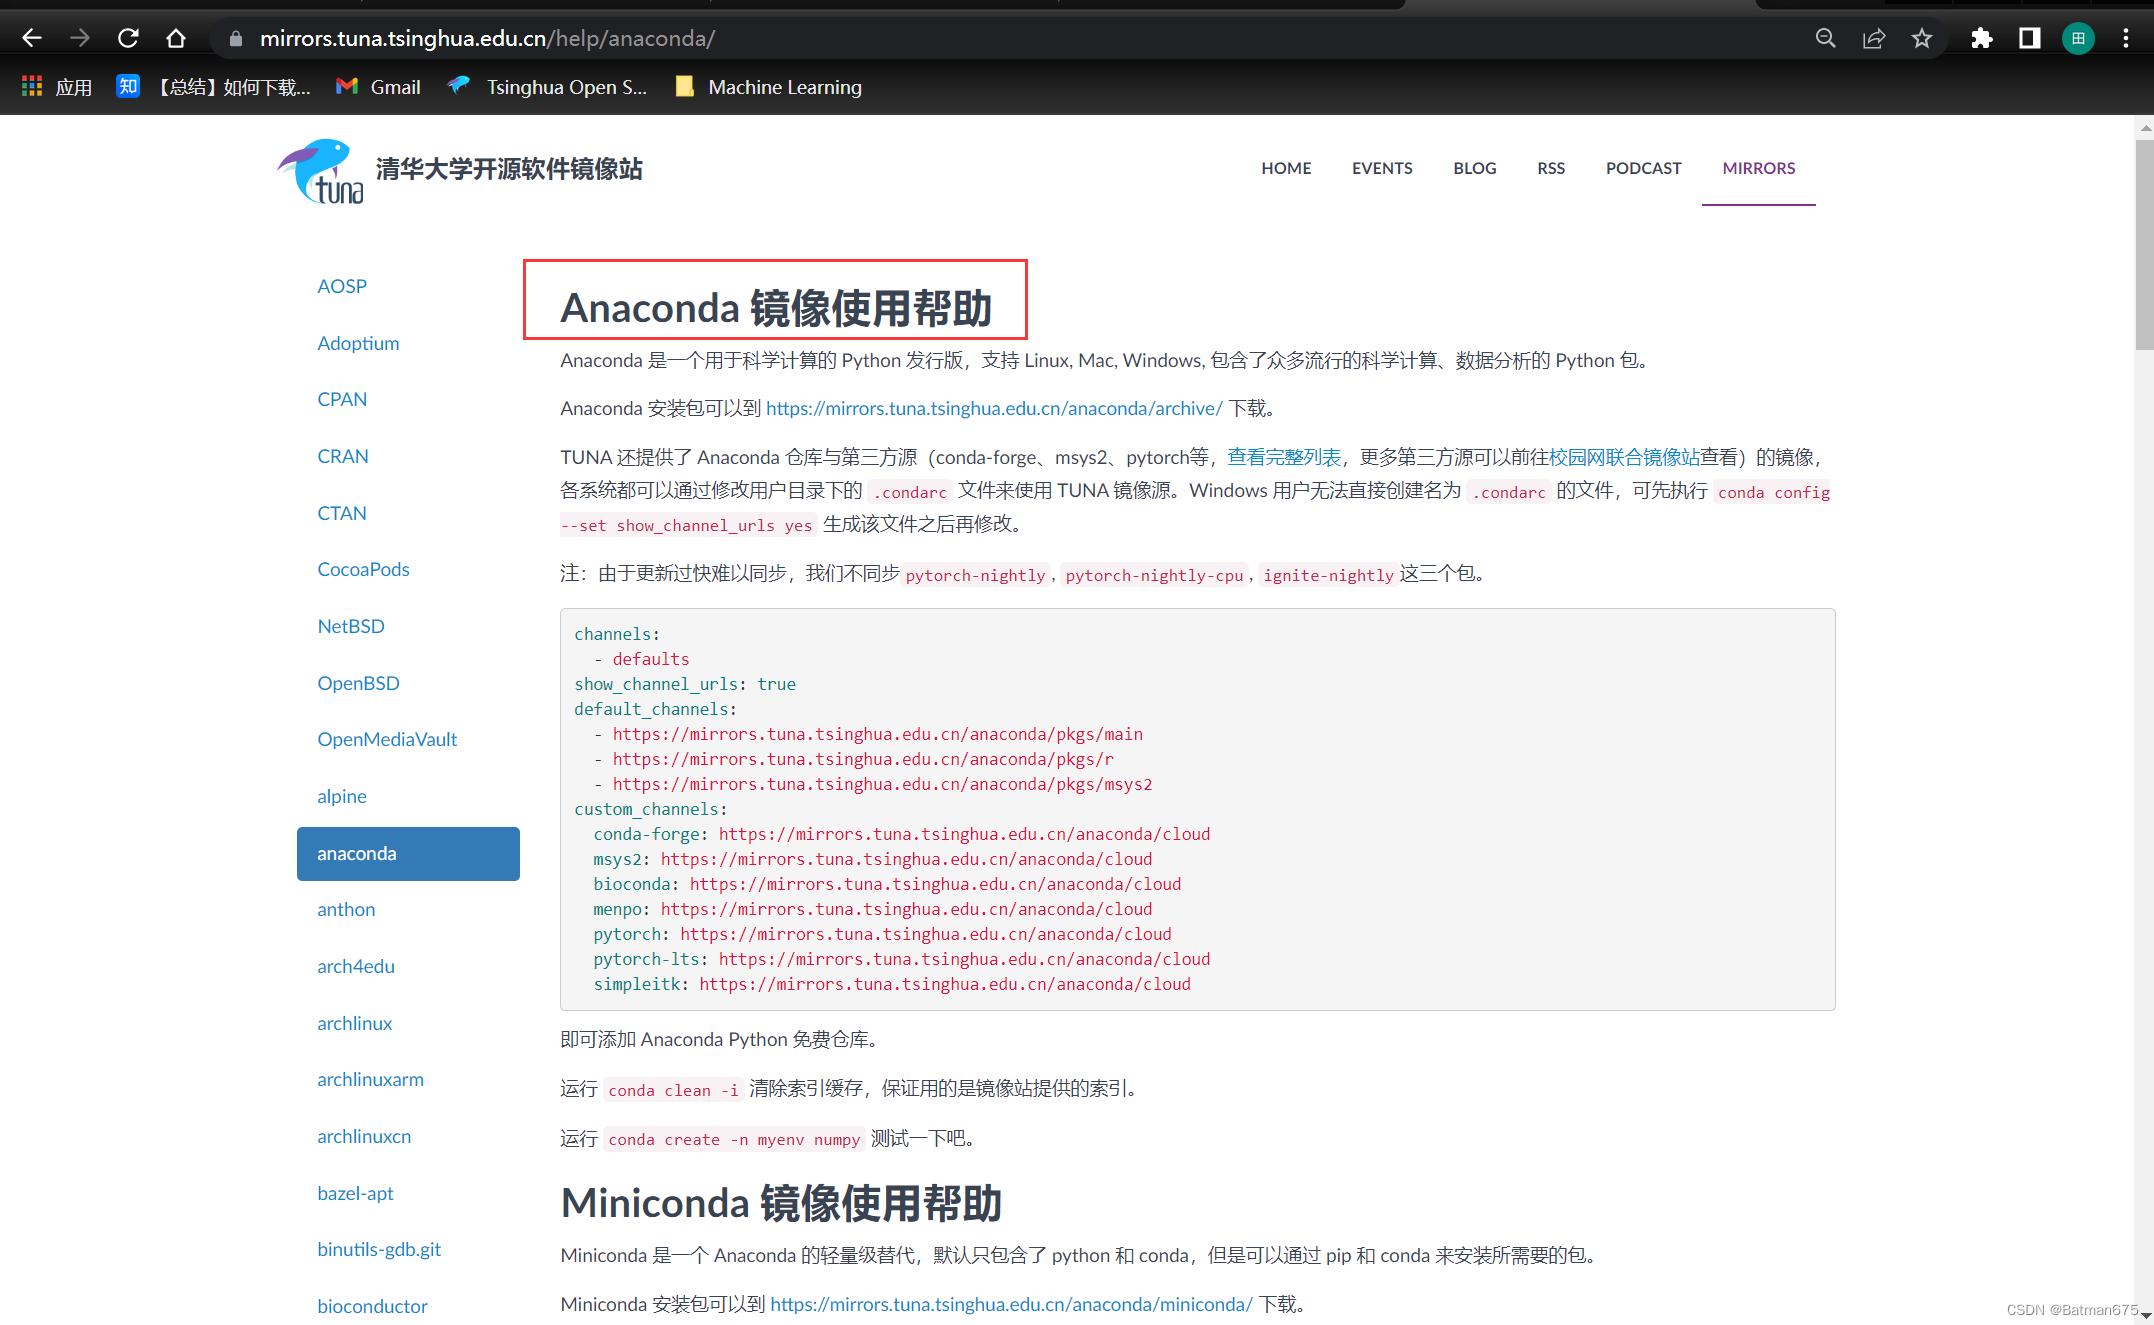Click the page vertical scrollbar thumb
This screenshot has height=1325, width=2154.
(2144, 245)
